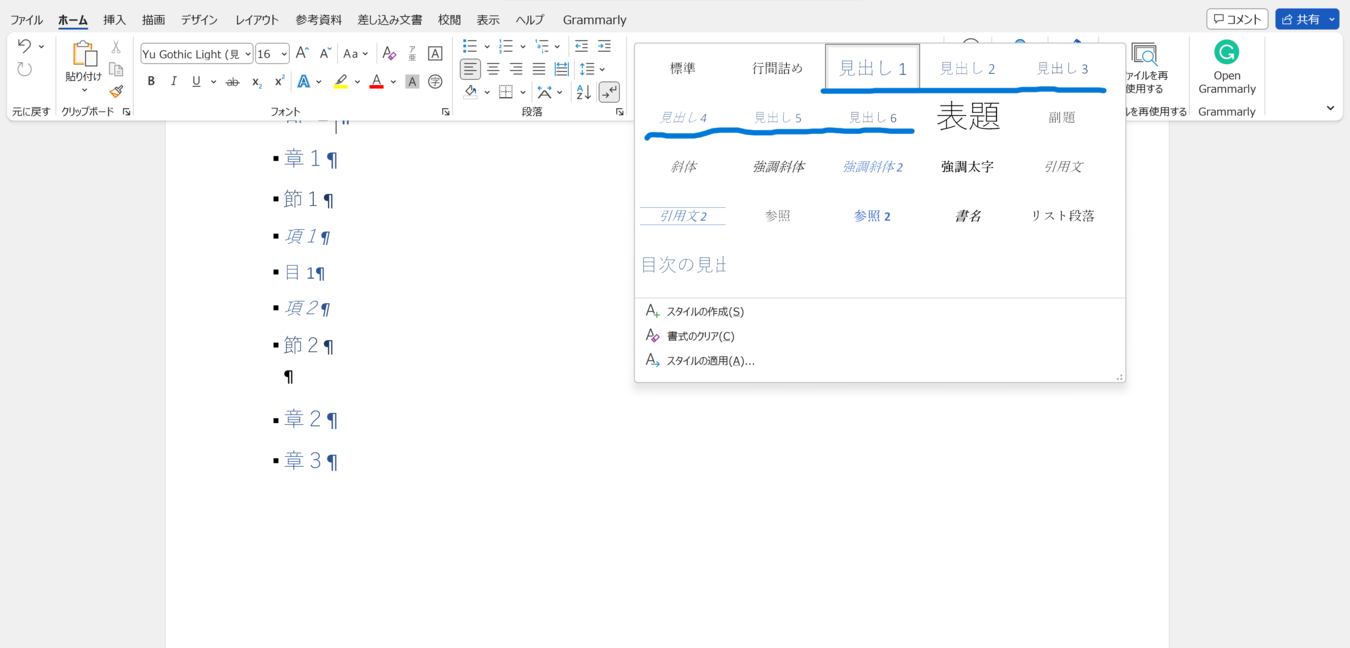Switch to the 校閲 tab
The width and height of the screenshot is (1350, 648).
click(449, 20)
